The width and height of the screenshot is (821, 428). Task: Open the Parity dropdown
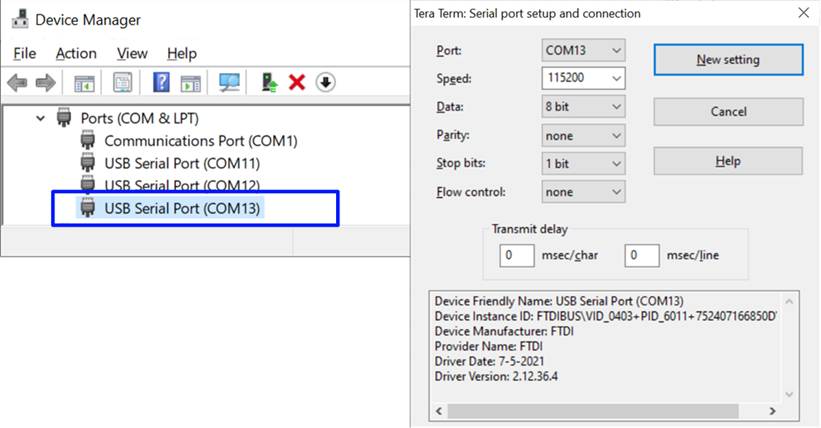tap(584, 135)
